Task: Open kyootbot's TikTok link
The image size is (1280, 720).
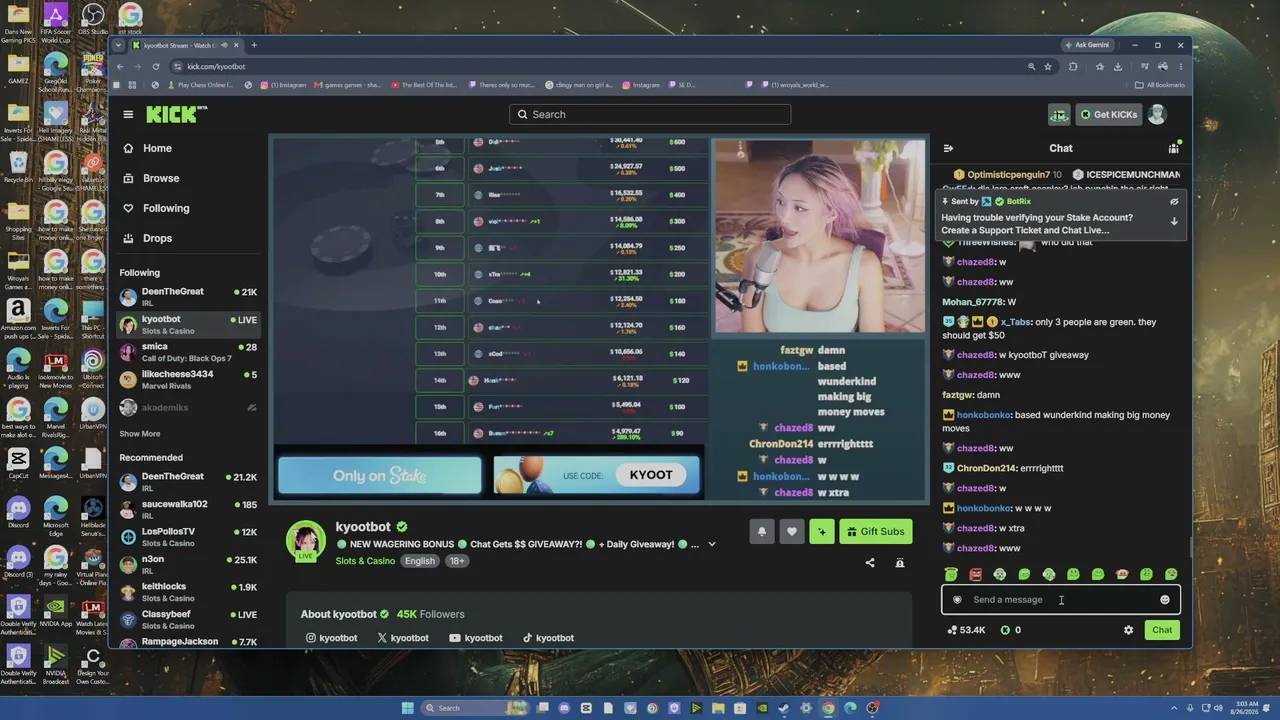Action: (548, 638)
